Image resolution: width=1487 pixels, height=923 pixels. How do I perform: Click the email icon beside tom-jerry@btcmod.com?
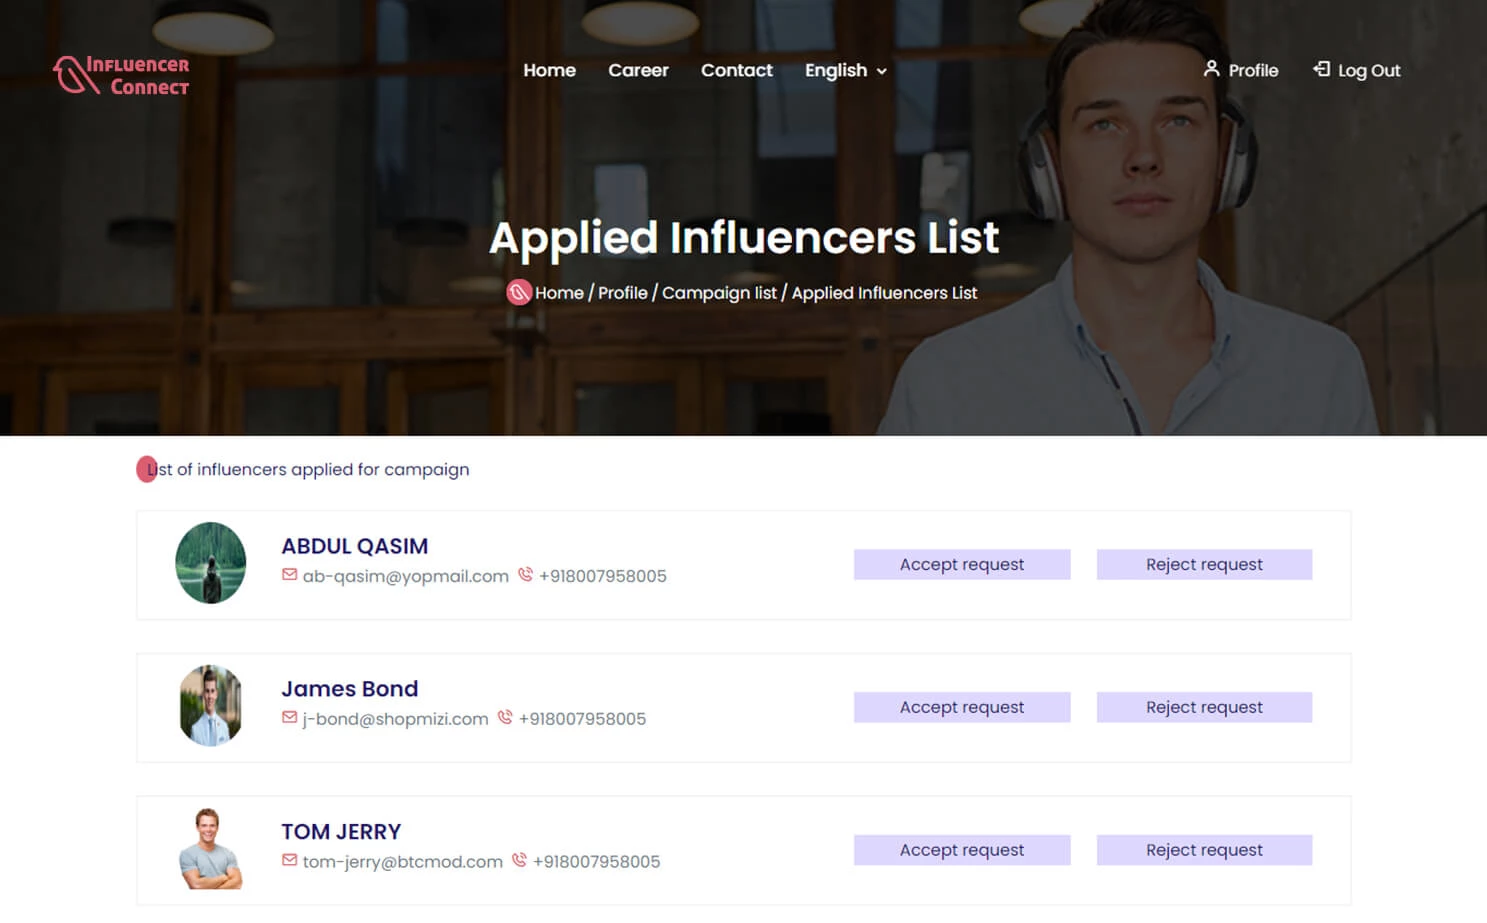pos(288,860)
